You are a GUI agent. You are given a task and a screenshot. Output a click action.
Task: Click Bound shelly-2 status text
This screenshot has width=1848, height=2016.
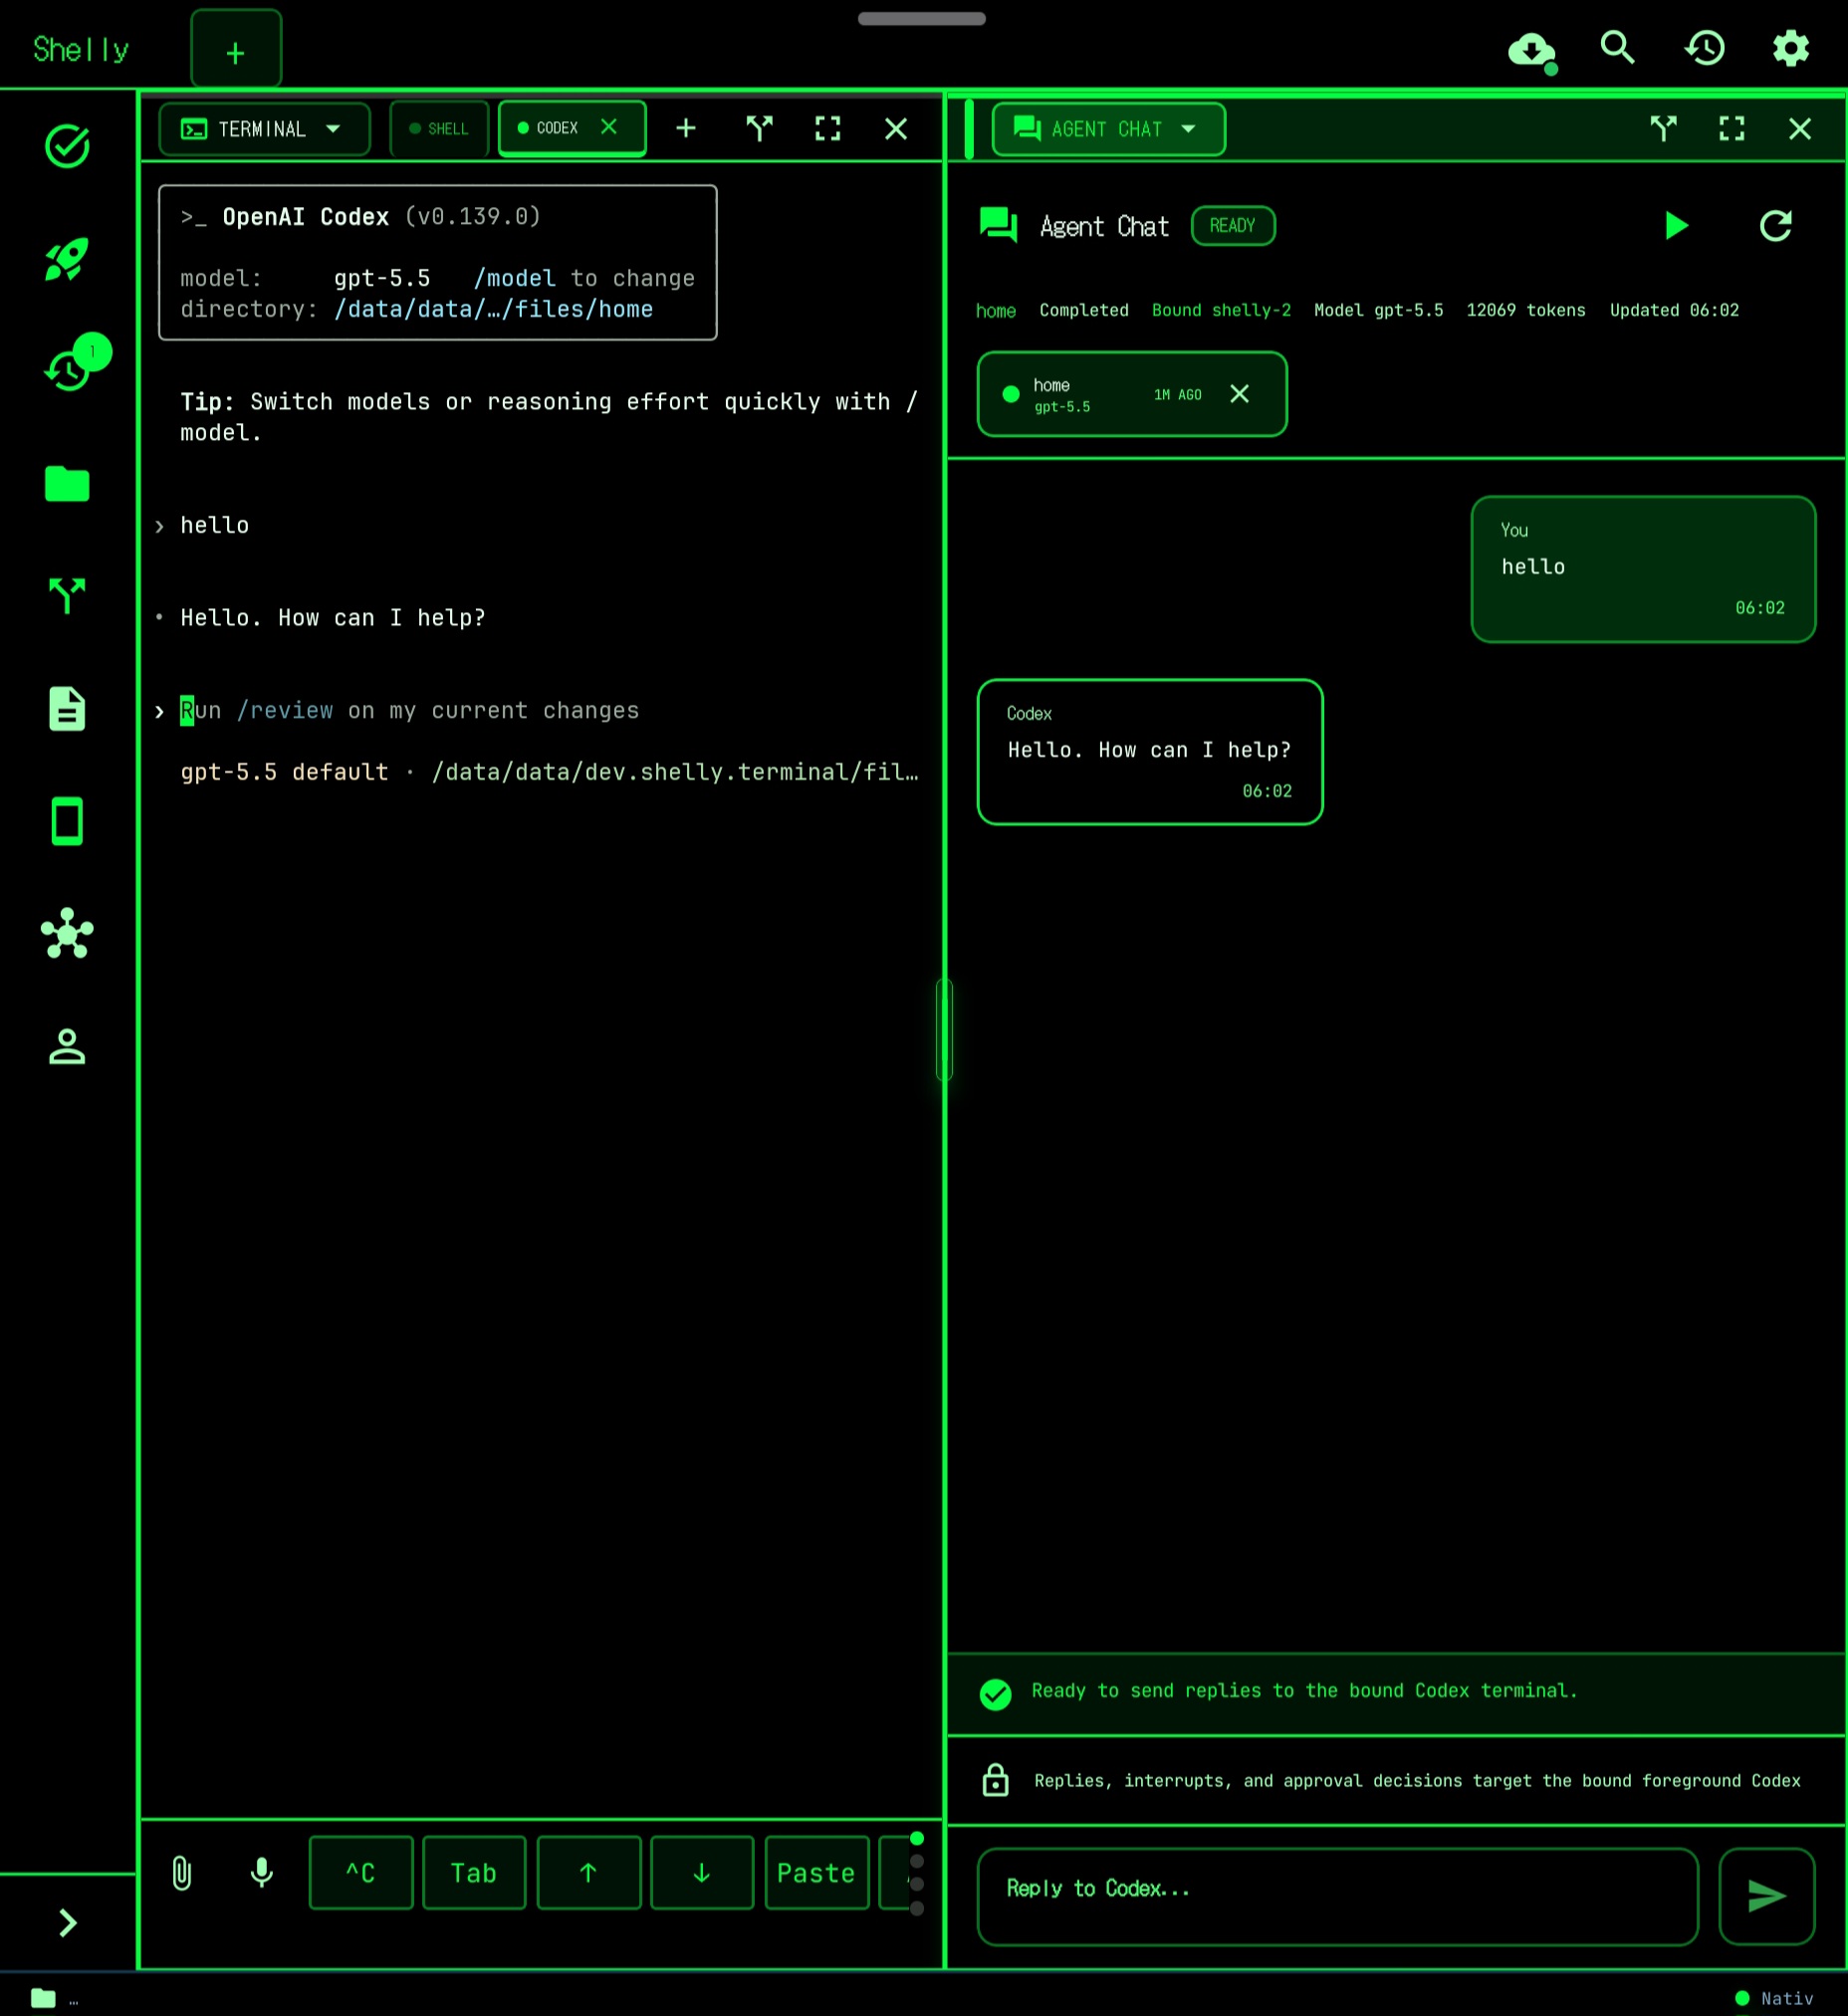[x=1221, y=310]
